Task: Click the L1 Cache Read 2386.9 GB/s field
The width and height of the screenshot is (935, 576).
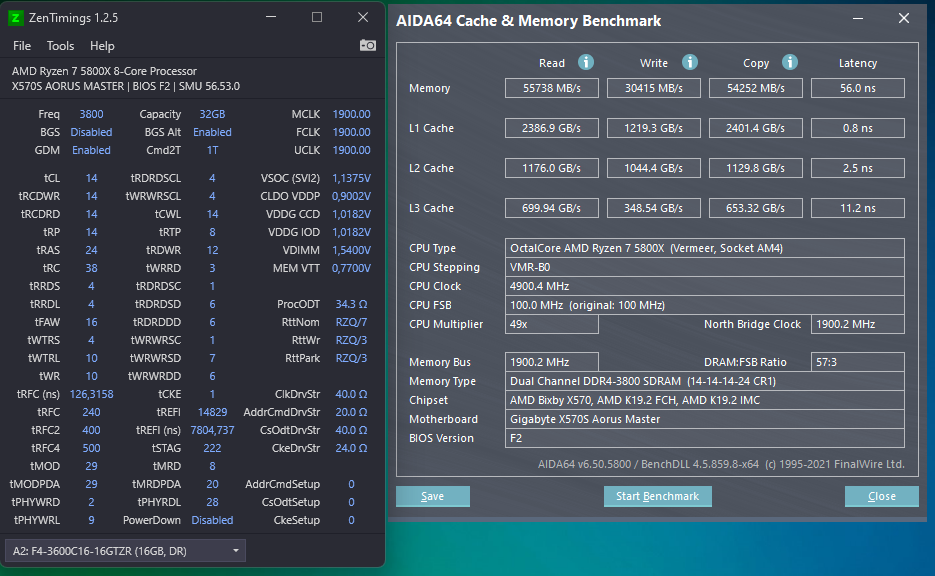Action: tap(552, 128)
